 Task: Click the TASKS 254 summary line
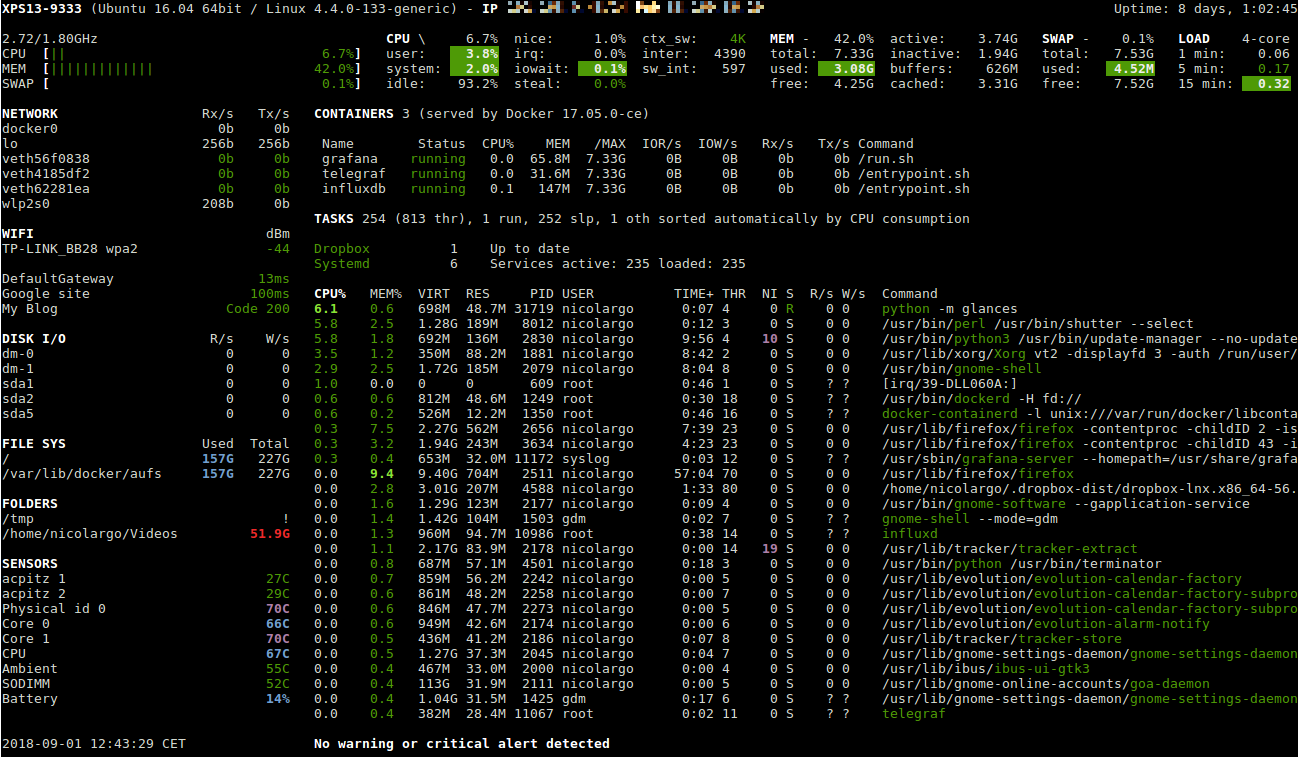[x=642, y=219]
